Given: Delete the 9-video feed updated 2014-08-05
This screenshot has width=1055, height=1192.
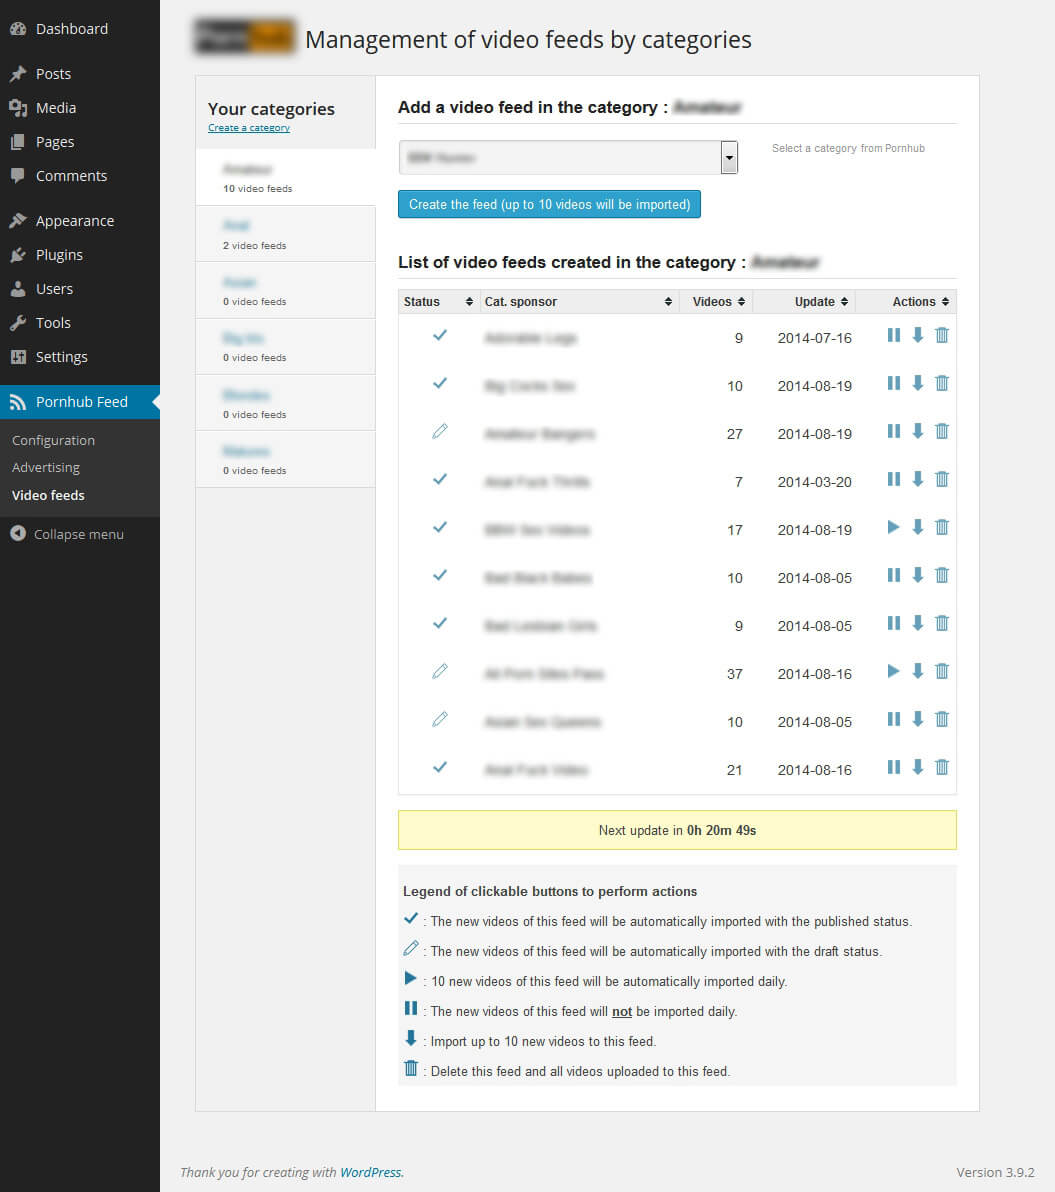Looking at the screenshot, I should (942, 623).
